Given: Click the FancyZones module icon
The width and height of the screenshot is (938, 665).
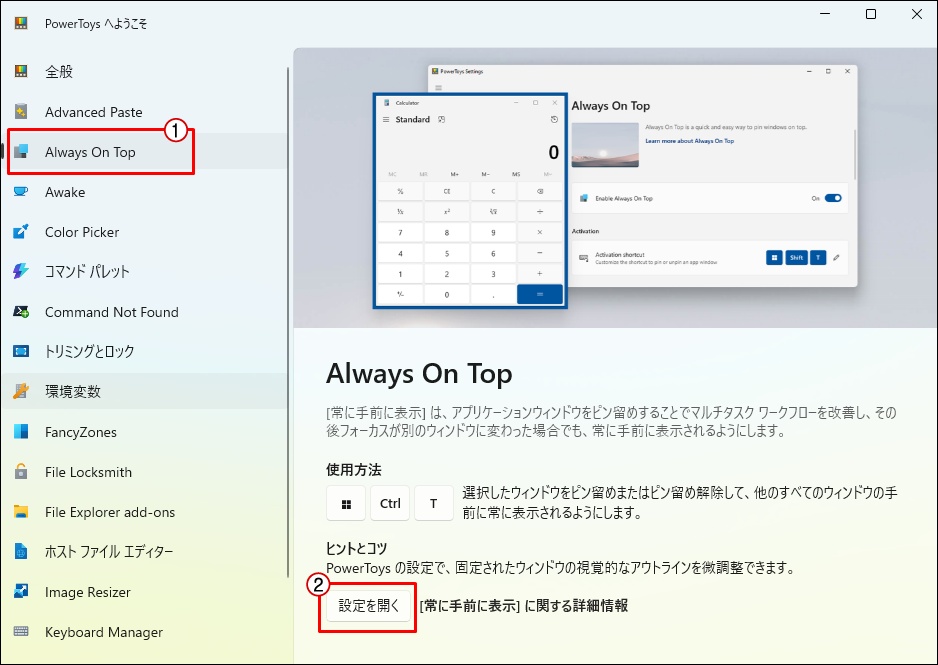Looking at the screenshot, I should (x=22, y=431).
